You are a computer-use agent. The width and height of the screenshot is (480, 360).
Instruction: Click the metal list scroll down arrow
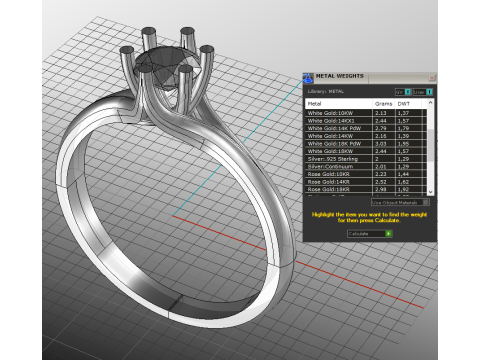431,192
